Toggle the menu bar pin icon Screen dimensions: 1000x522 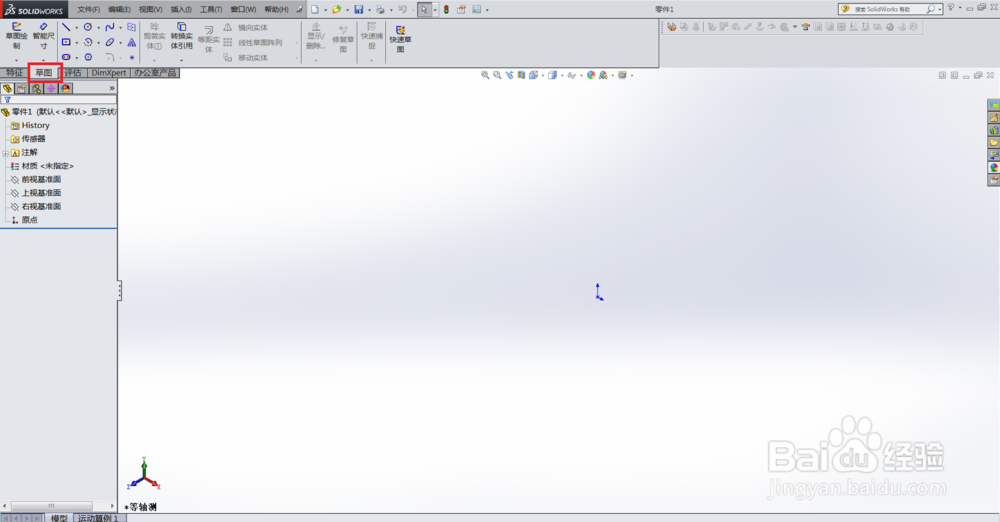point(299,10)
